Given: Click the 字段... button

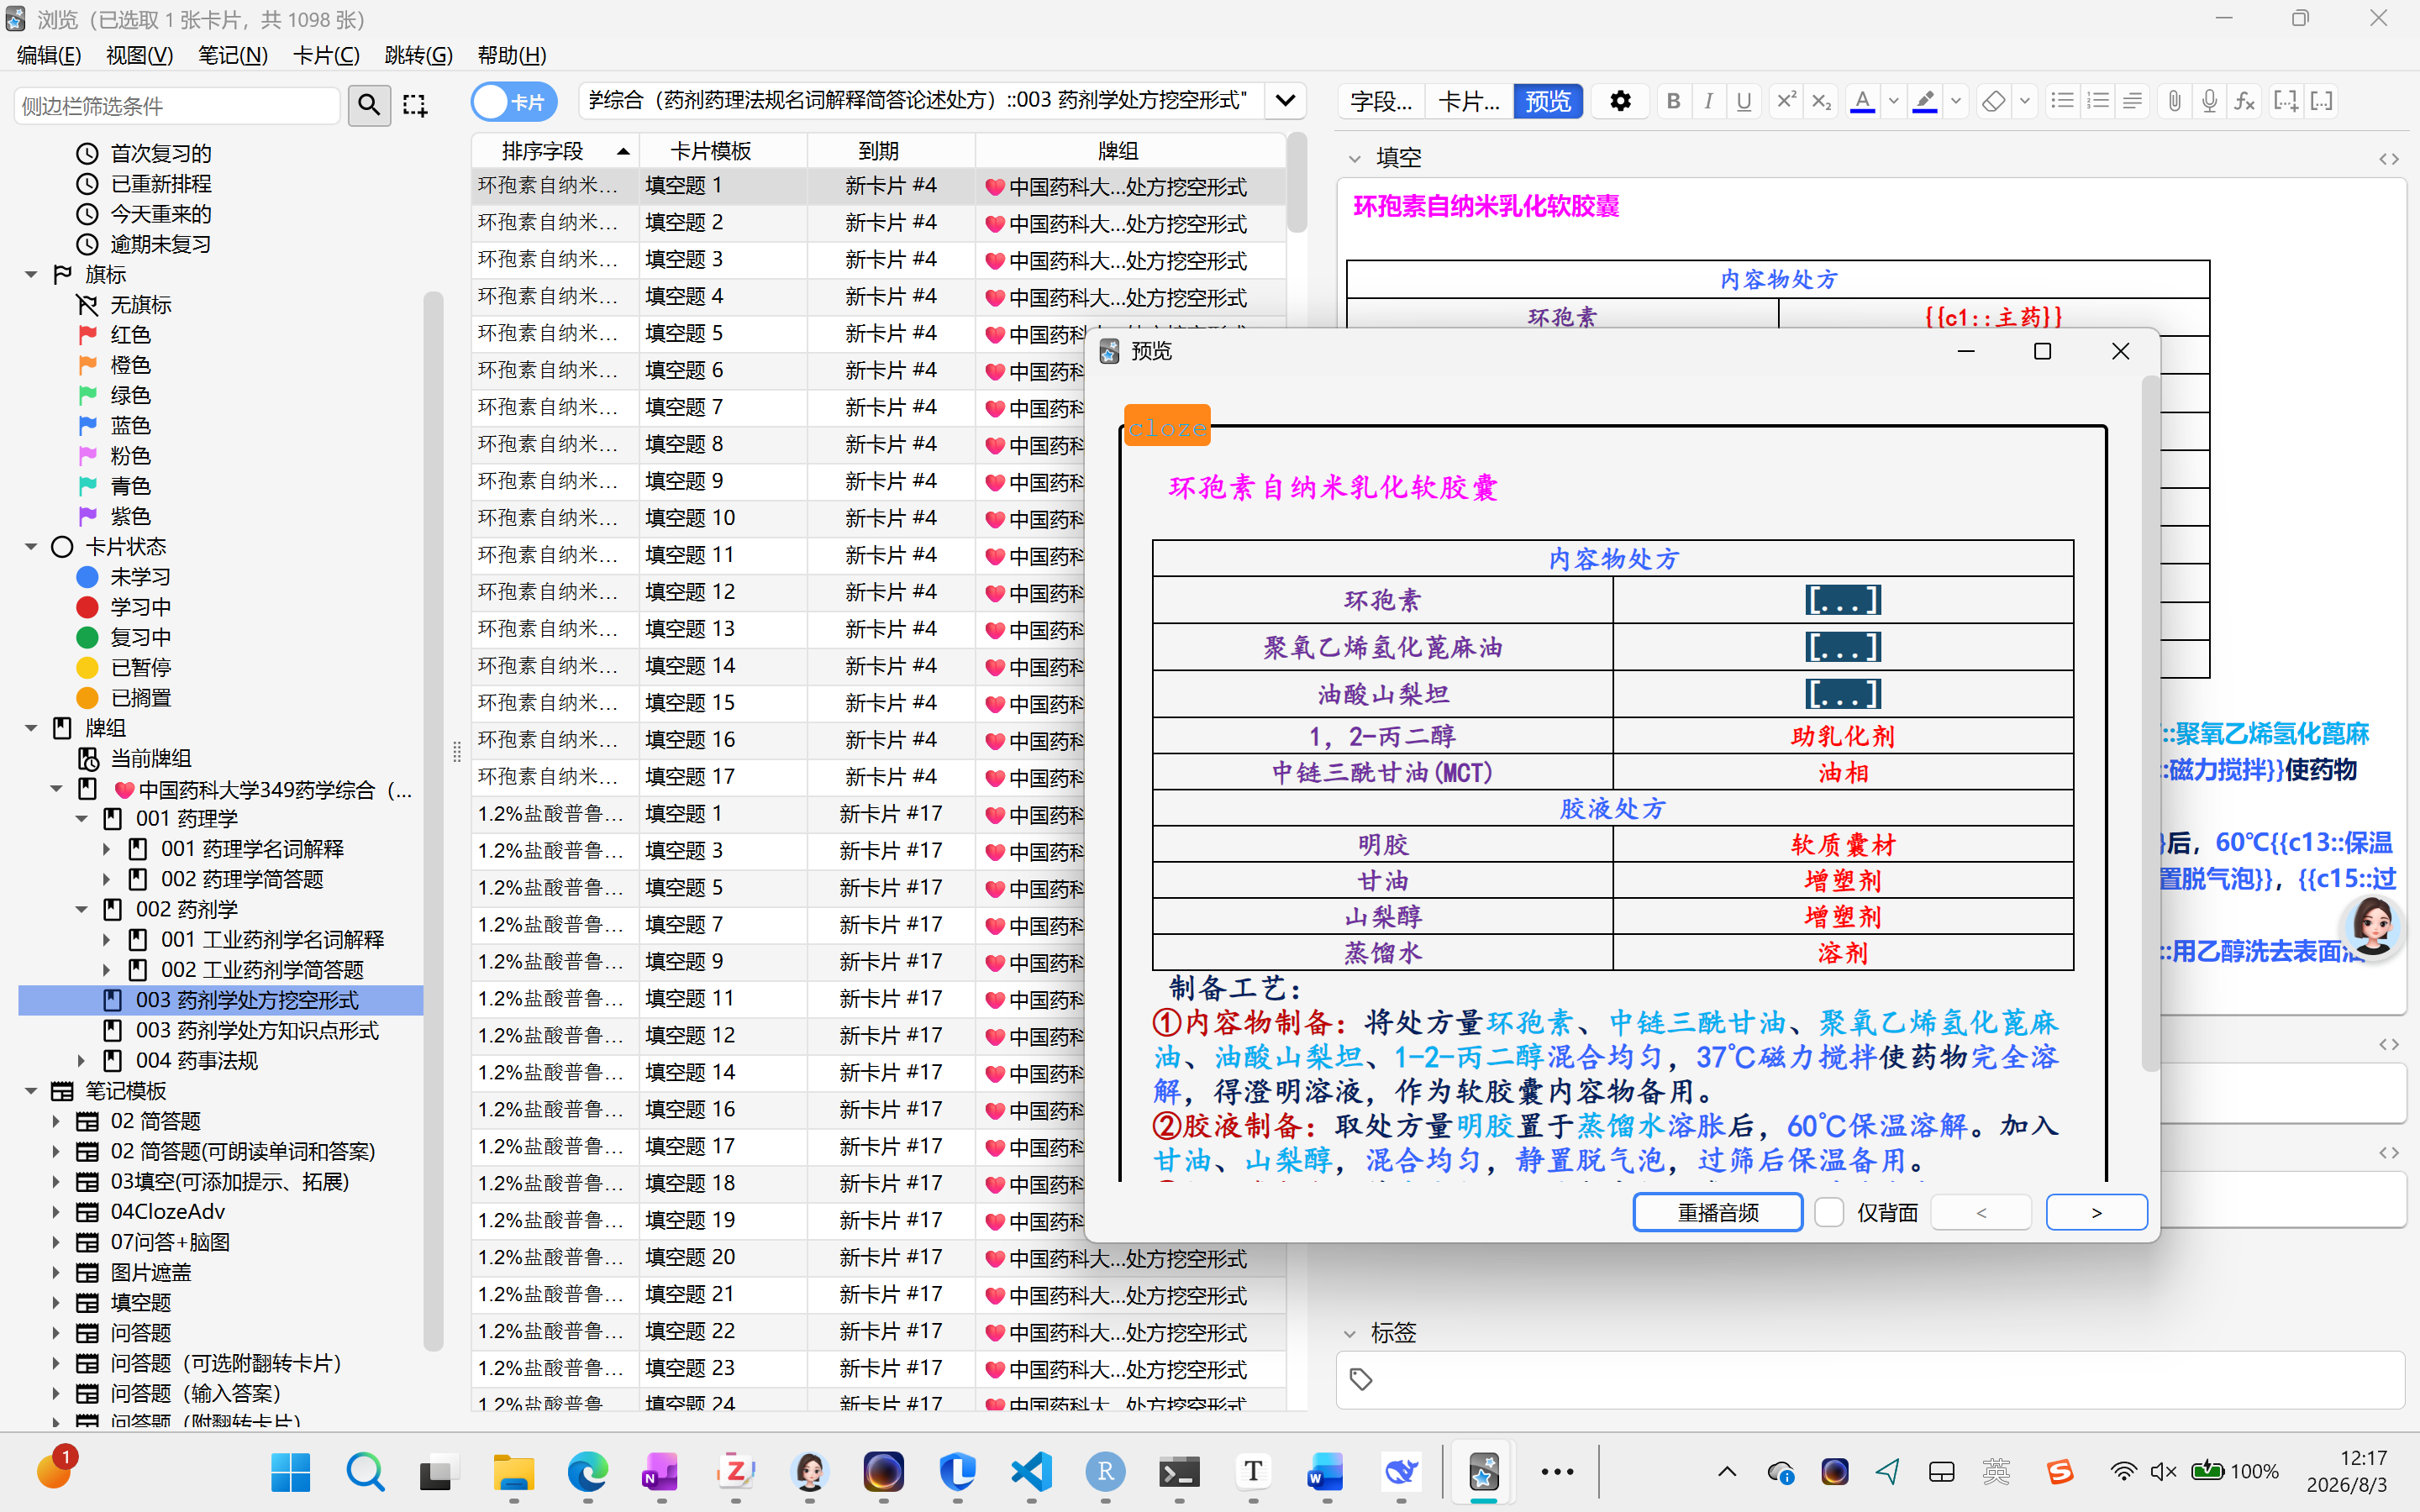Looking at the screenshot, I should click(1381, 101).
